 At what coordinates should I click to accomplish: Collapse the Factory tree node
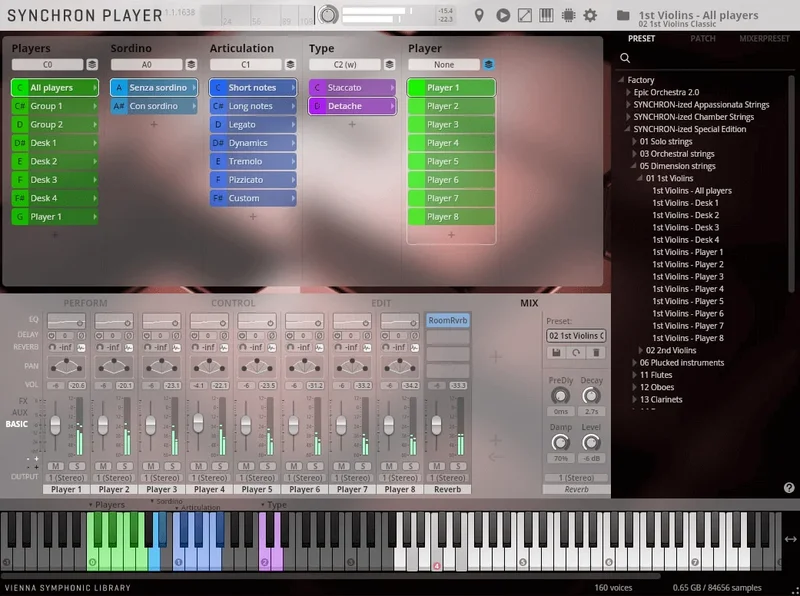pos(621,80)
